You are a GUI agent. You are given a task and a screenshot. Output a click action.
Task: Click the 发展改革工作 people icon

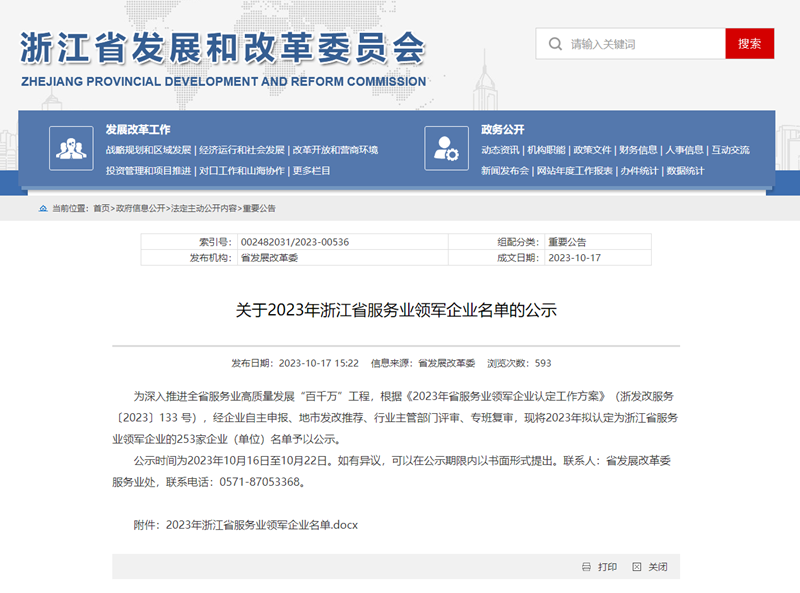[70, 149]
